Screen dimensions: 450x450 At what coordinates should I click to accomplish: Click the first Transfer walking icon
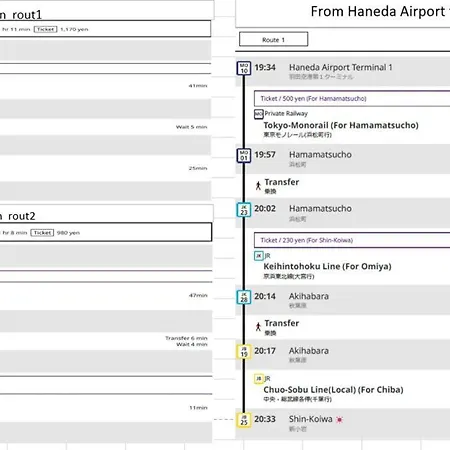tap(258, 186)
